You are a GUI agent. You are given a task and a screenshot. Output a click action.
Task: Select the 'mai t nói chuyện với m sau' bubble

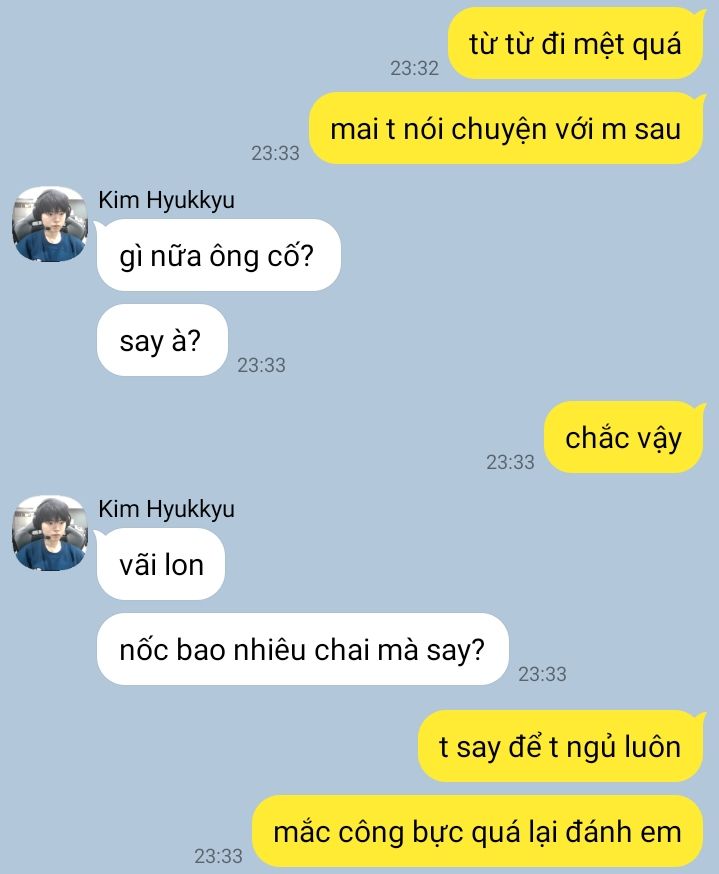(x=506, y=128)
